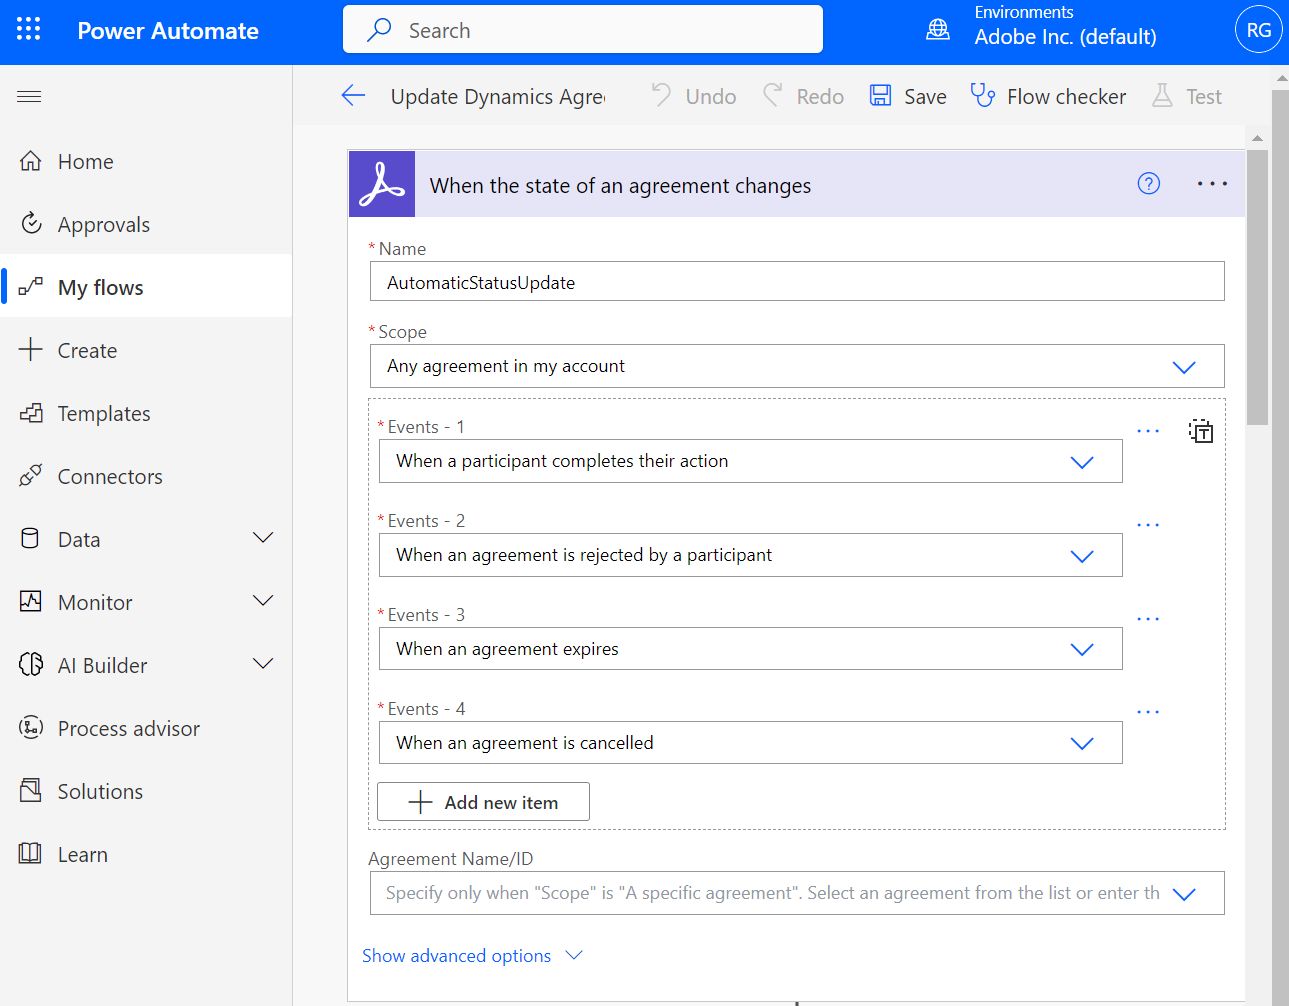Open the RG account avatar
This screenshot has width=1289, height=1006.
1259,30
